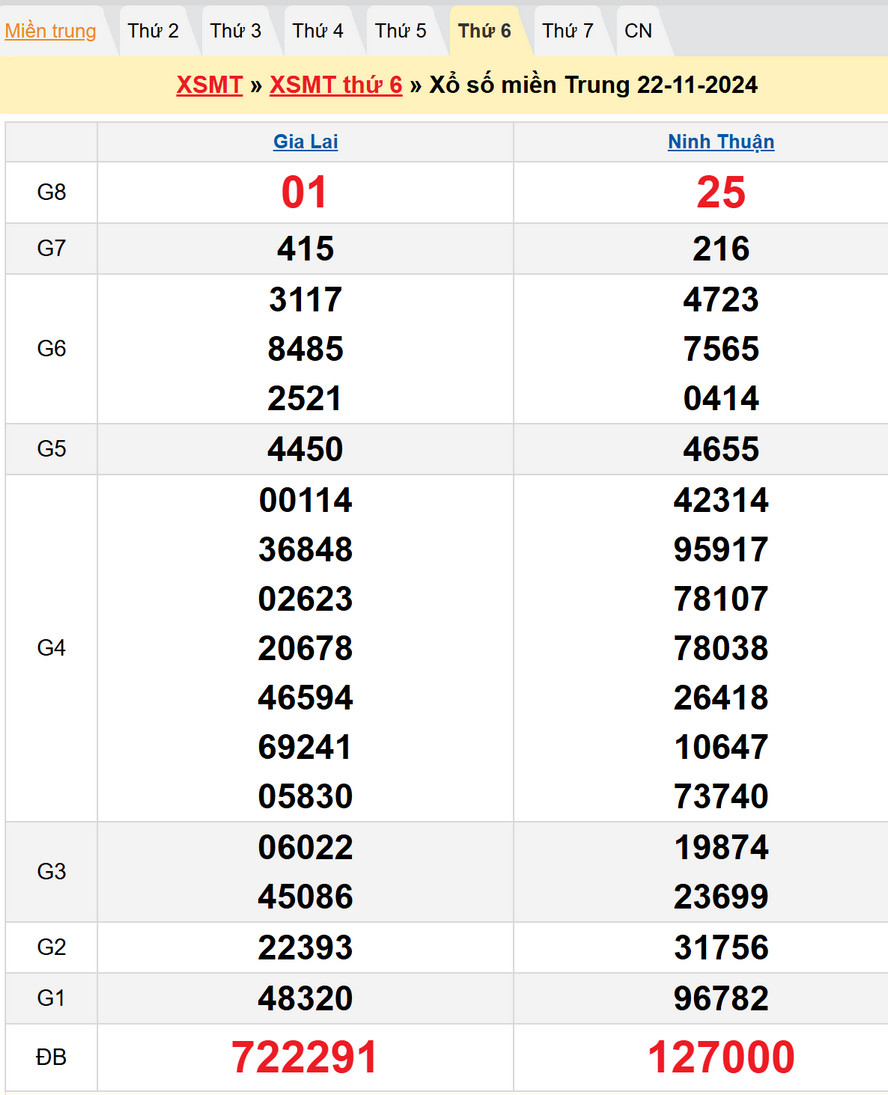Open the Ninh Thuận province link
The image size is (888, 1095).
point(721,142)
